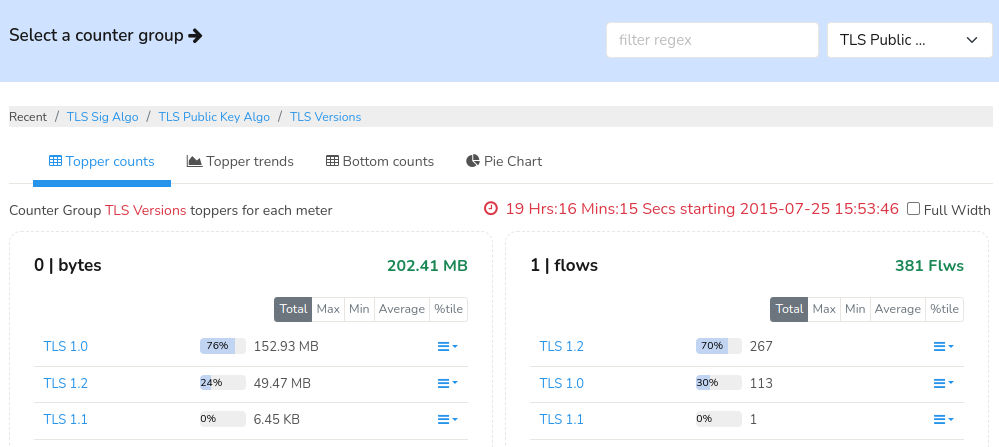Select %tile button in flows panel

(x=944, y=309)
